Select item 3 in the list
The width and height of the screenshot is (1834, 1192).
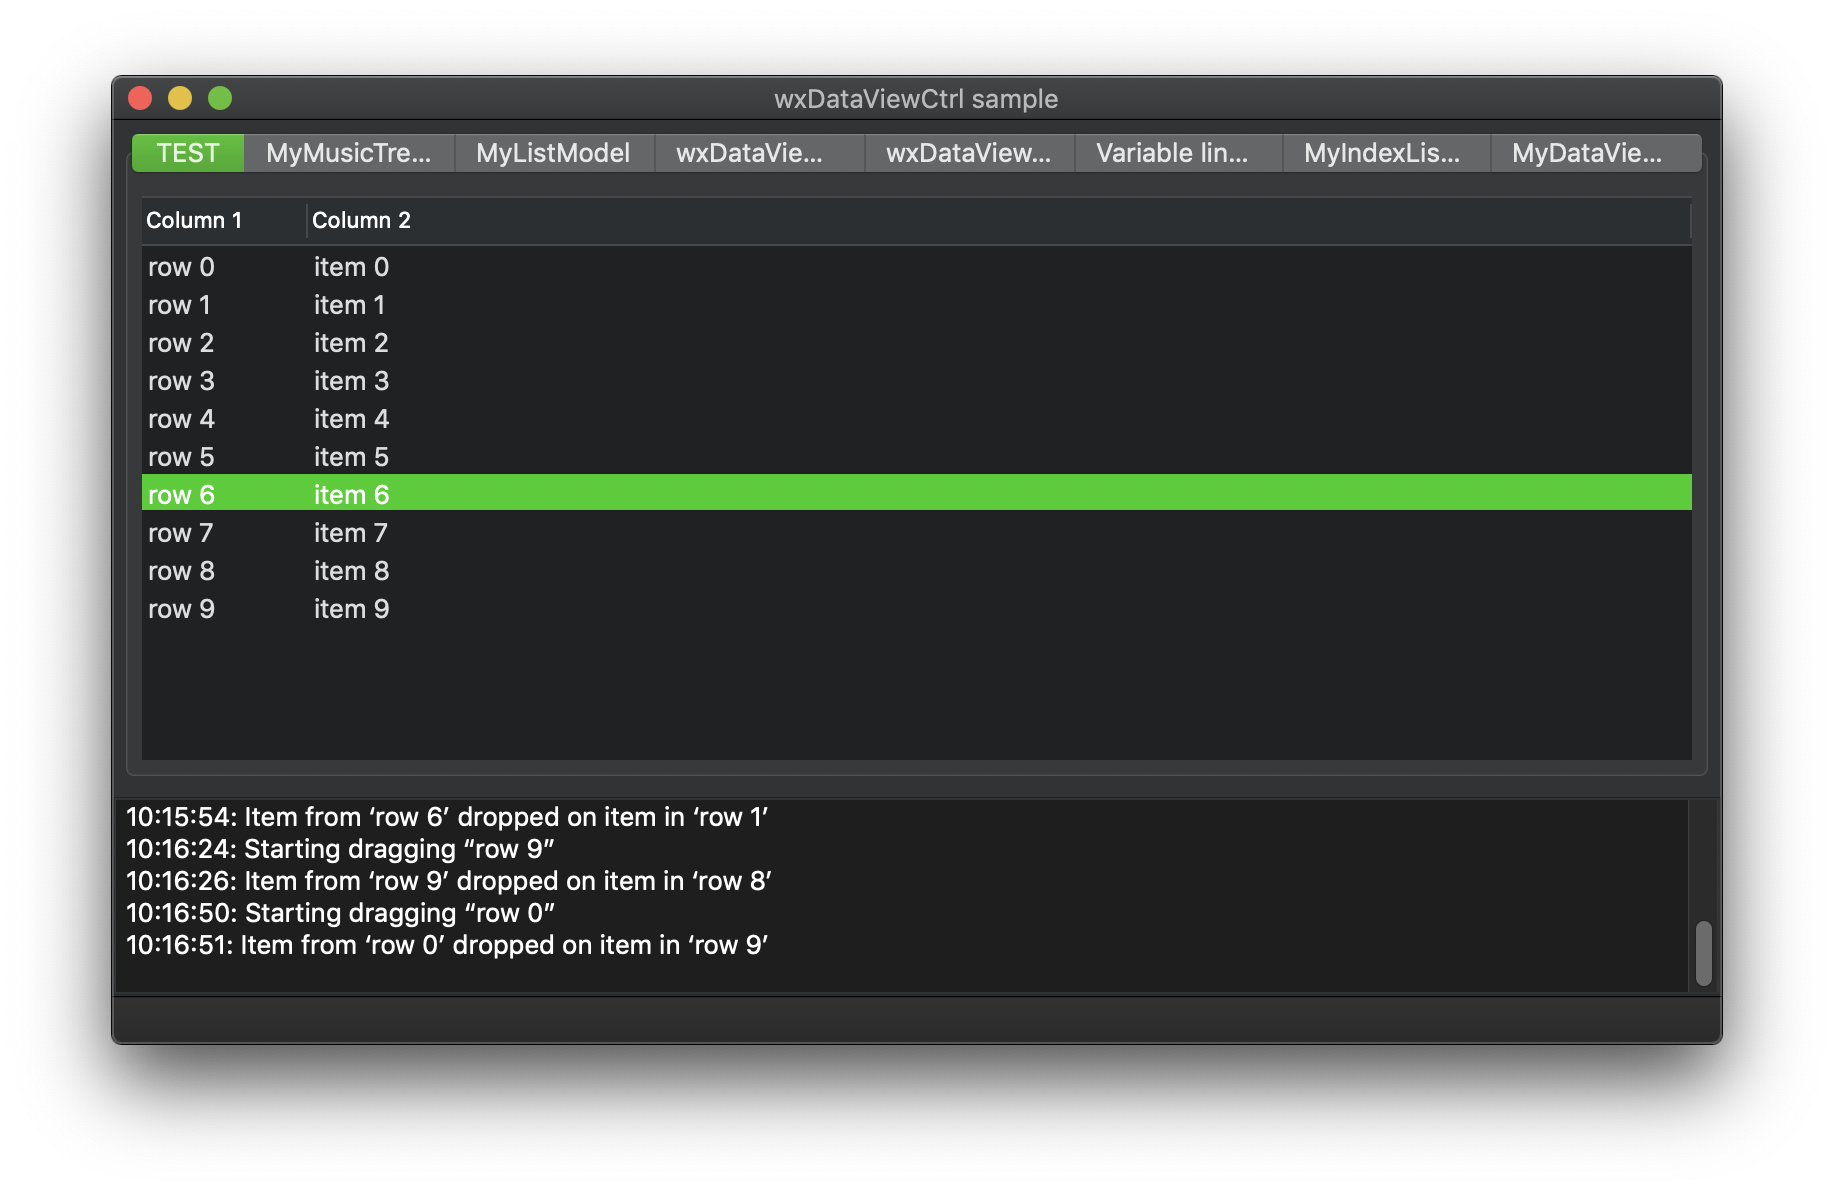click(351, 381)
